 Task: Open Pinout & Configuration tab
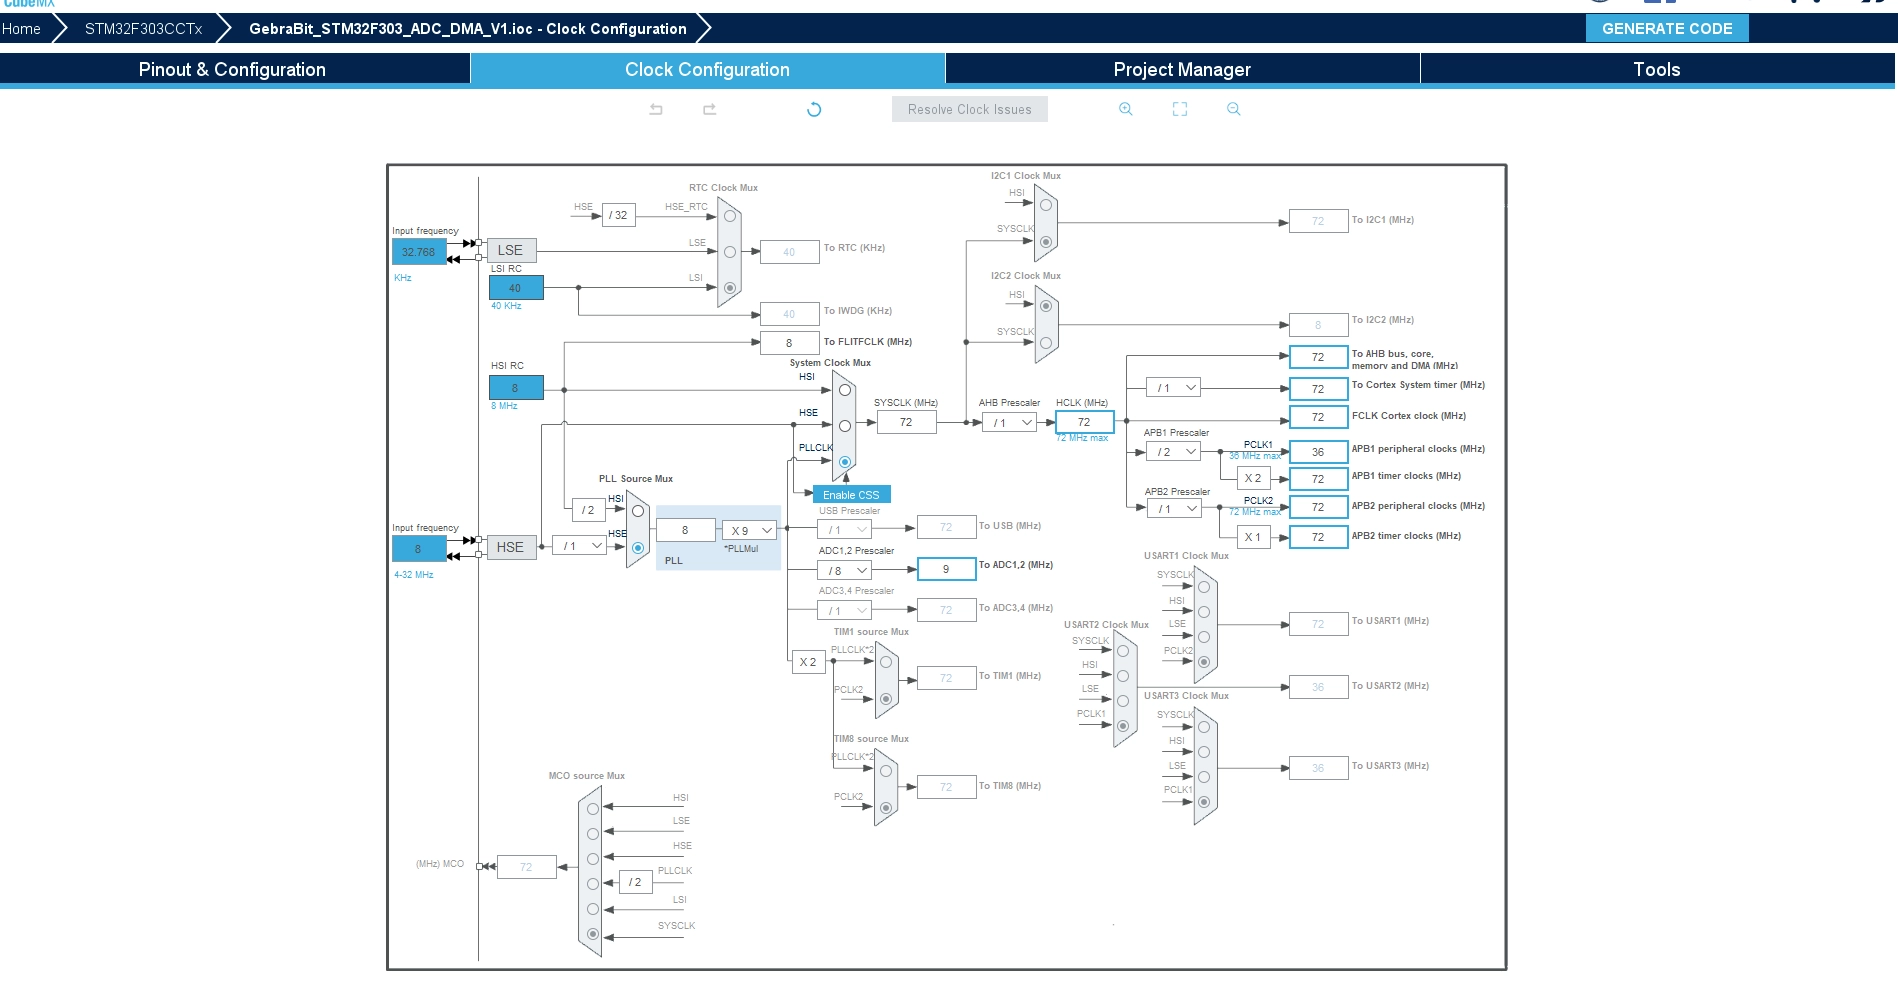pyautogui.click(x=233, y=69)
